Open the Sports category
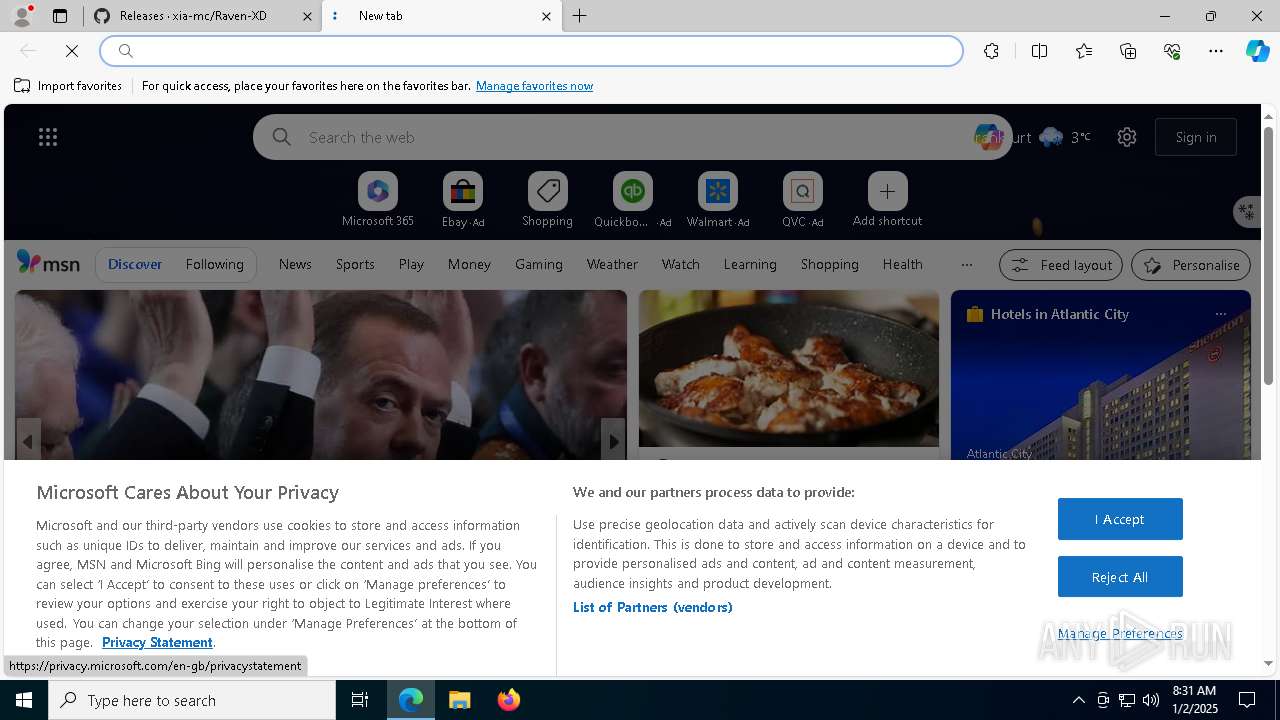The width and height of the screenshot is (1280, 720). click(355, 264)
